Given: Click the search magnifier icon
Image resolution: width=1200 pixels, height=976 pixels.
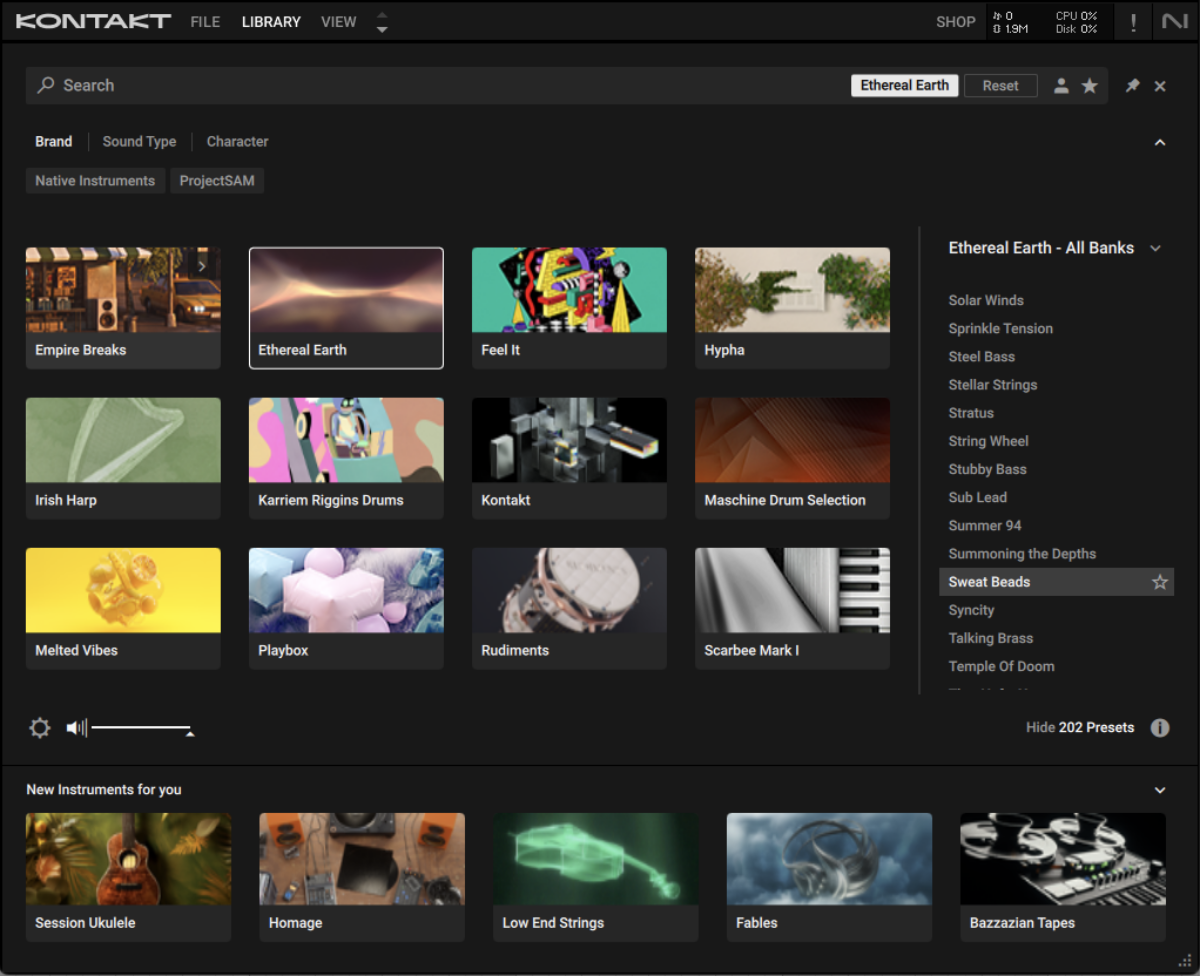Looking at the screenshot, I should (x=46, y=85).
